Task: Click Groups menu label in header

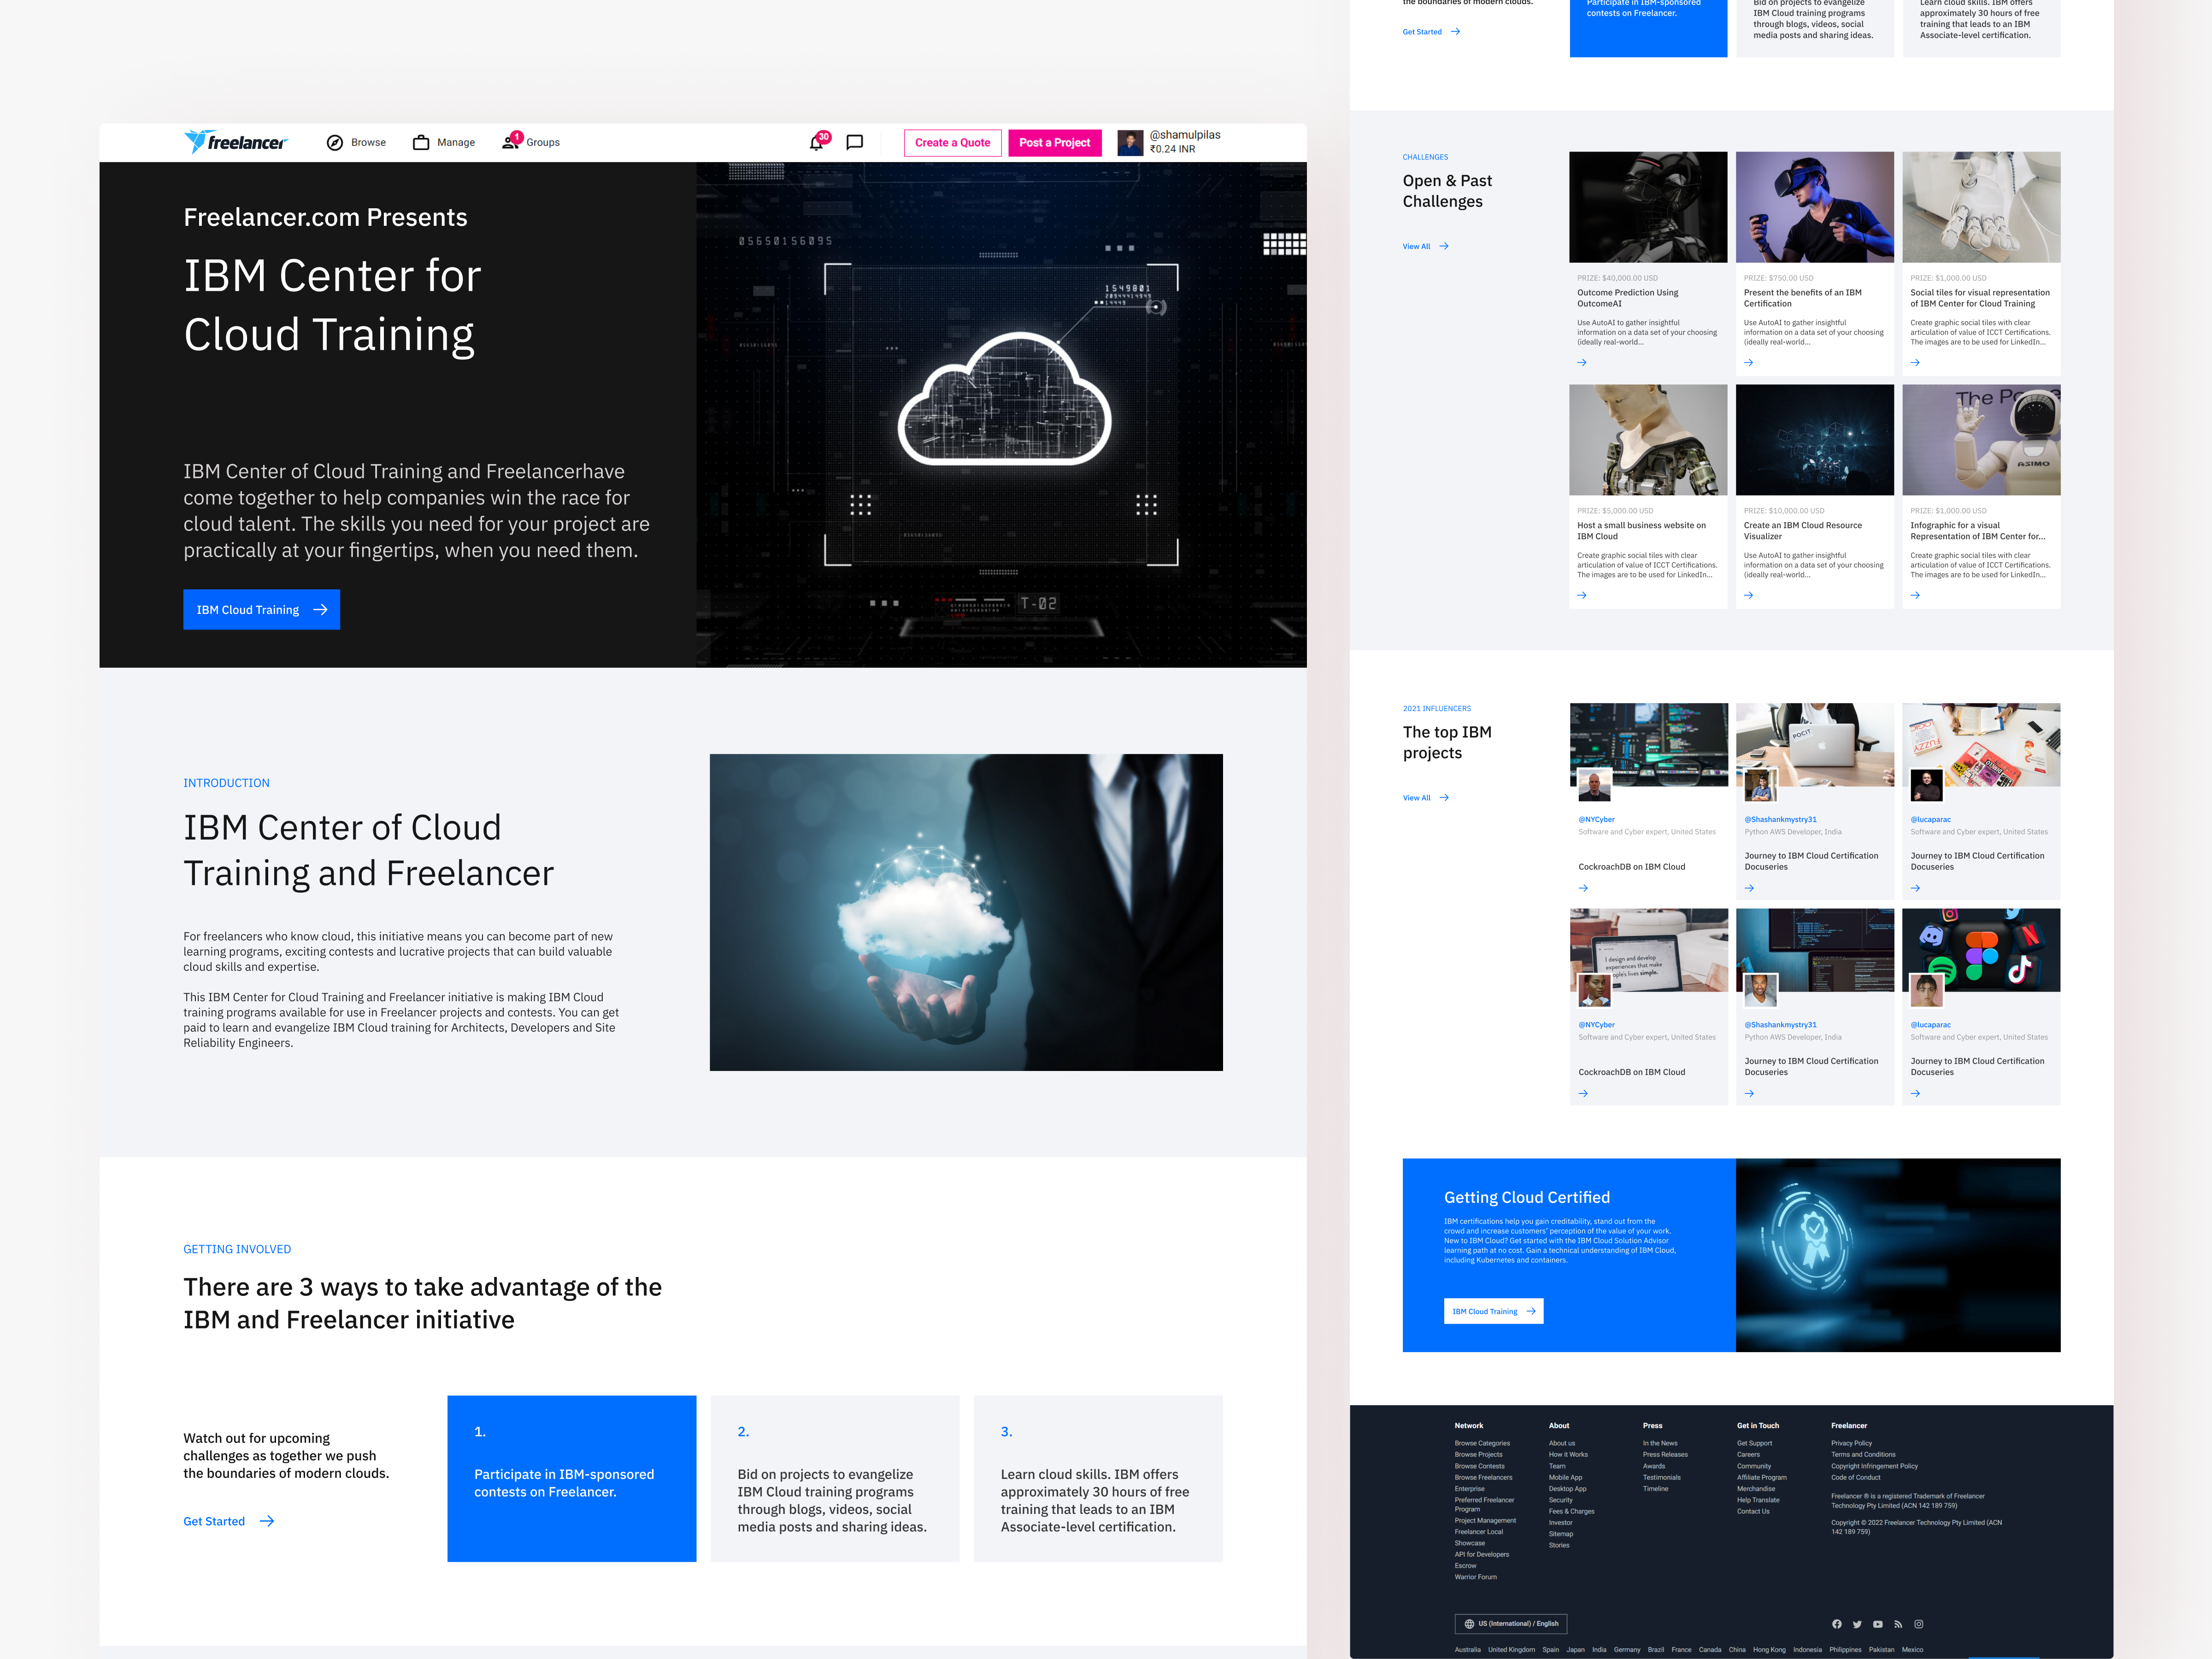Action: pyautogui.click(x=543, y=143)
